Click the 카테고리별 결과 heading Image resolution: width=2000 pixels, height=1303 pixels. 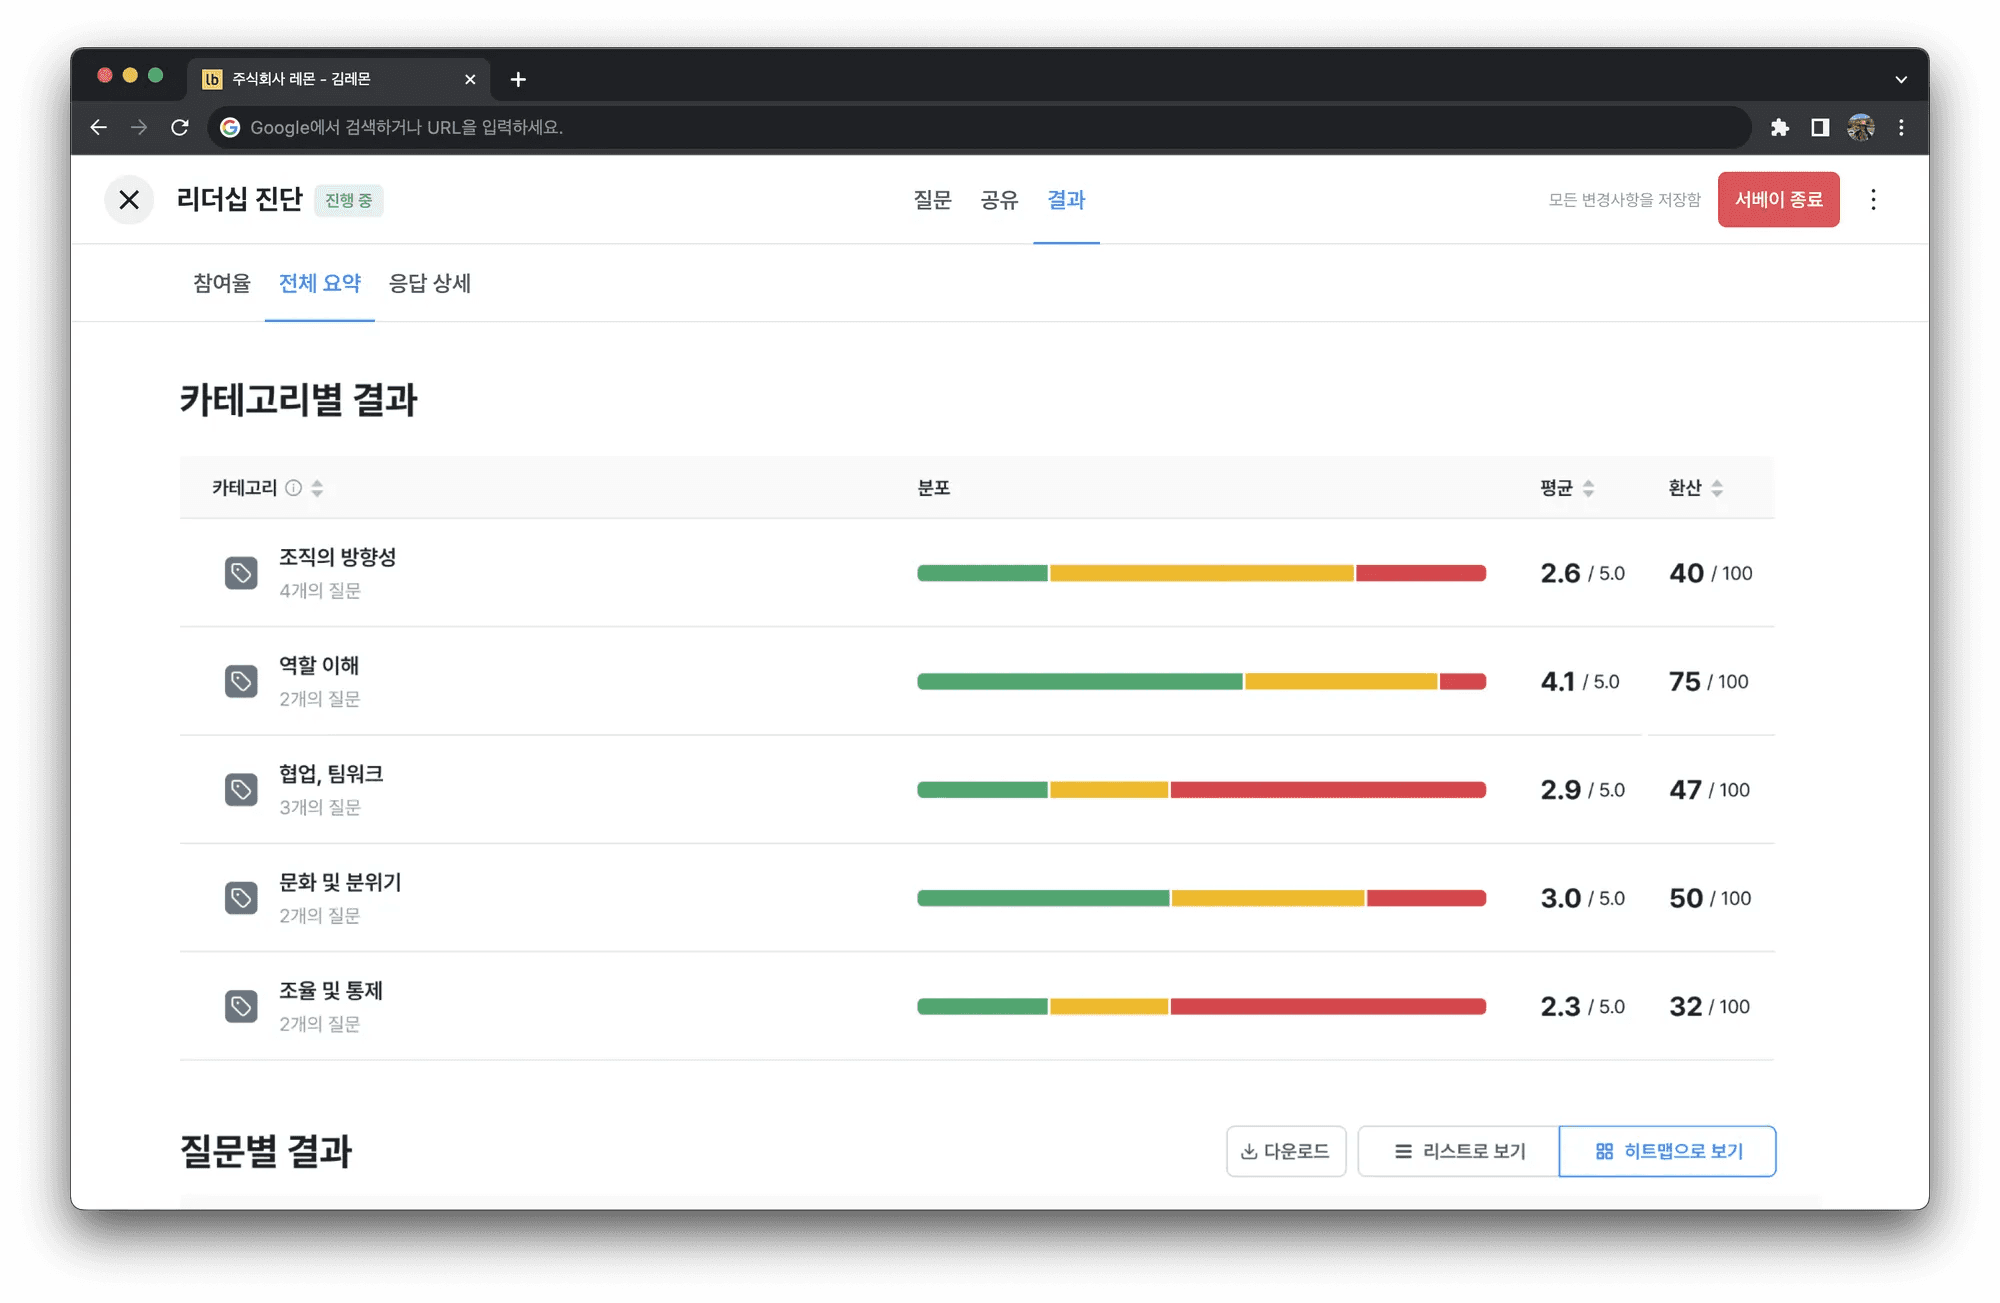[x=299, y=400]
